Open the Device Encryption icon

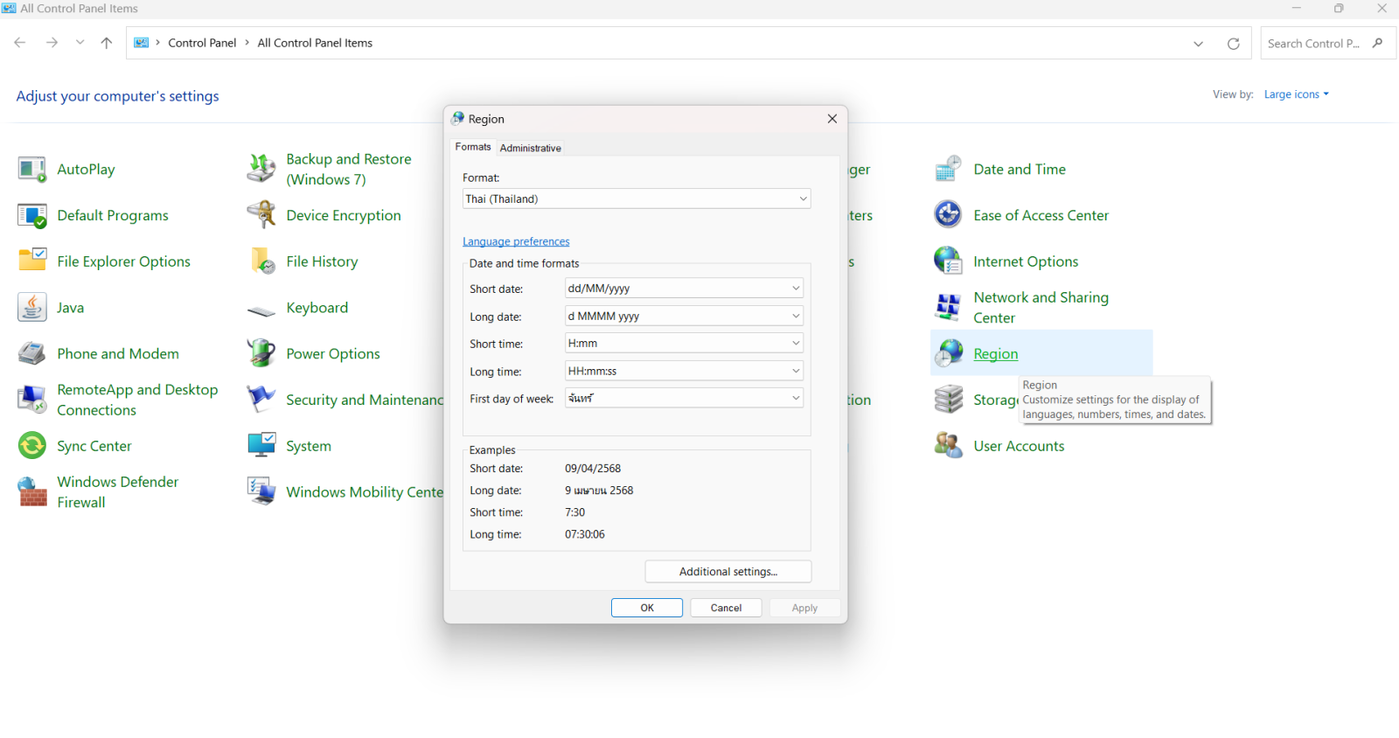click(261, 215)
